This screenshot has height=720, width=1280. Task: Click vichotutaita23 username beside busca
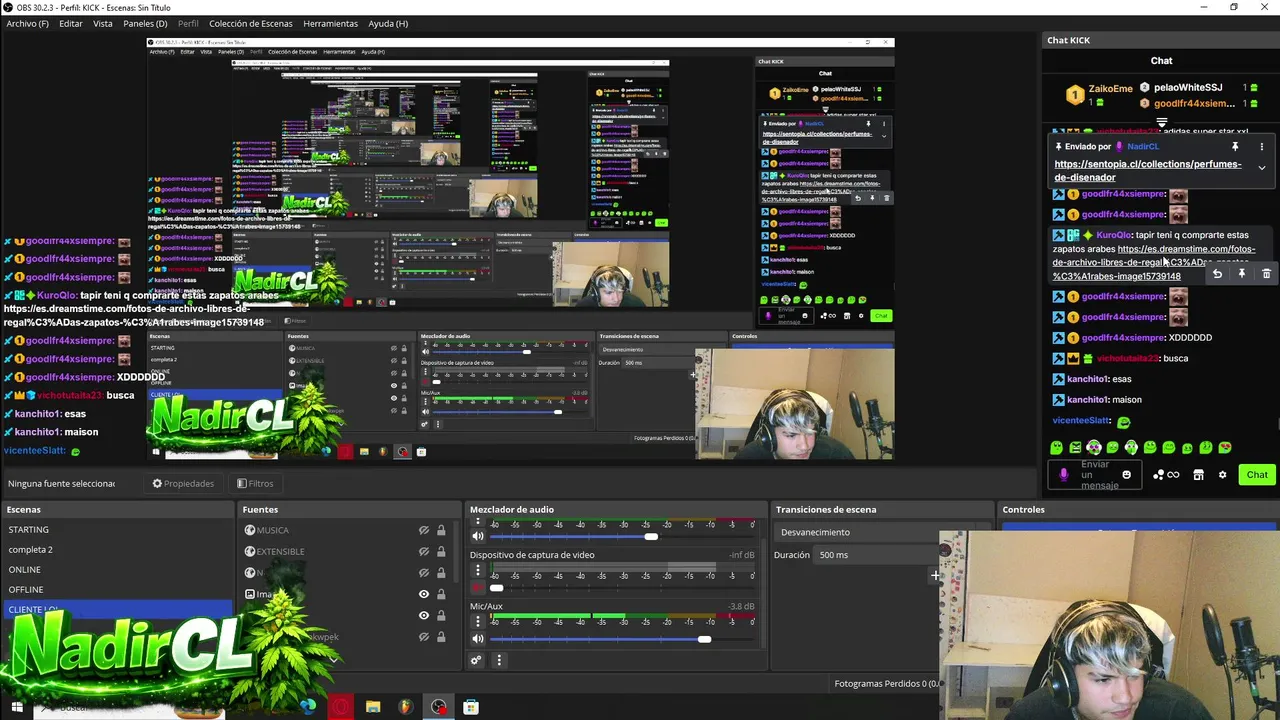click(x=1128, y=358)
